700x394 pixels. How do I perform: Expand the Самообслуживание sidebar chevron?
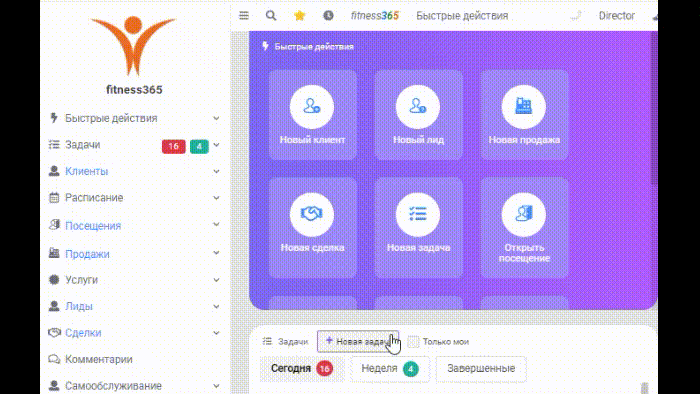pos(216,386)
